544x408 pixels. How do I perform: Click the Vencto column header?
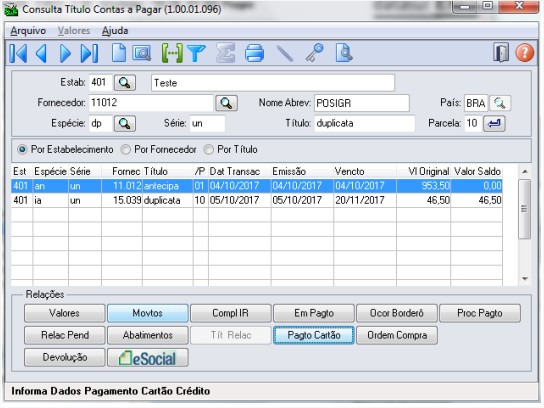tap(365, 171)
